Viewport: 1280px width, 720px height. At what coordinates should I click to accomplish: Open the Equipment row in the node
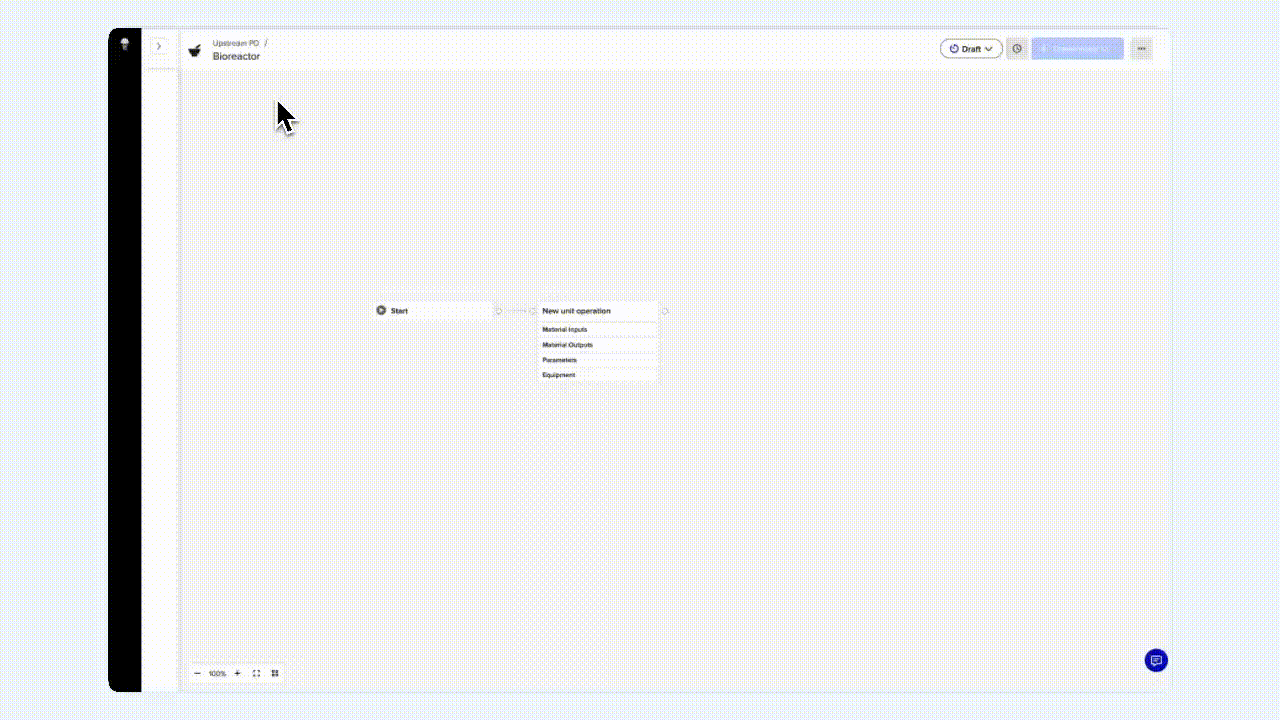[x=597, y=375]
